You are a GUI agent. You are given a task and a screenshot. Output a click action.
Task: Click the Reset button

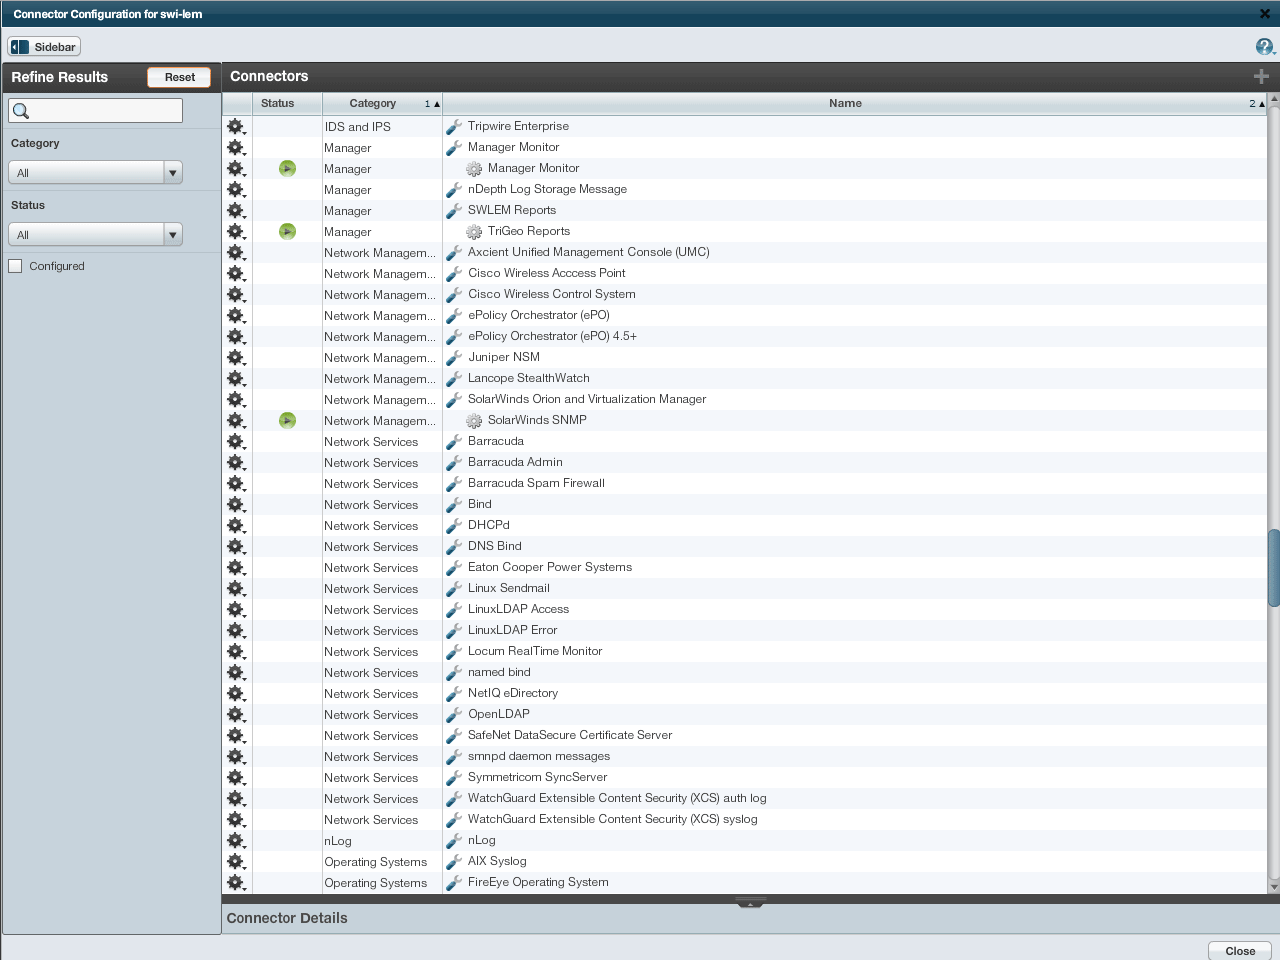[x=180, y=77]
